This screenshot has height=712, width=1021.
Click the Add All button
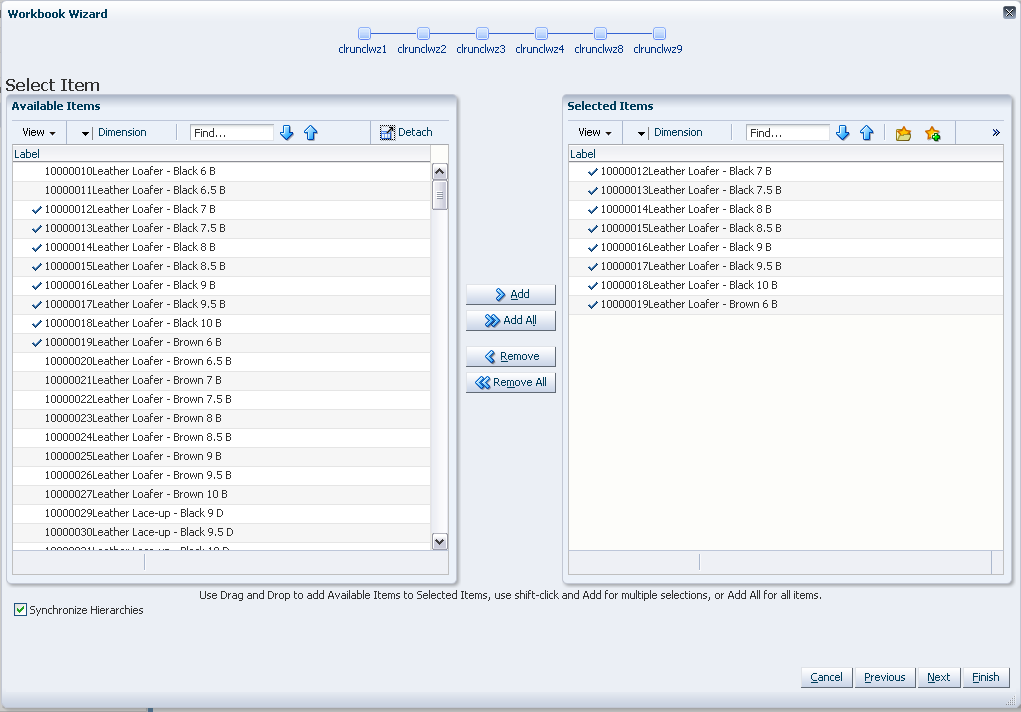[x=511, y=320]
